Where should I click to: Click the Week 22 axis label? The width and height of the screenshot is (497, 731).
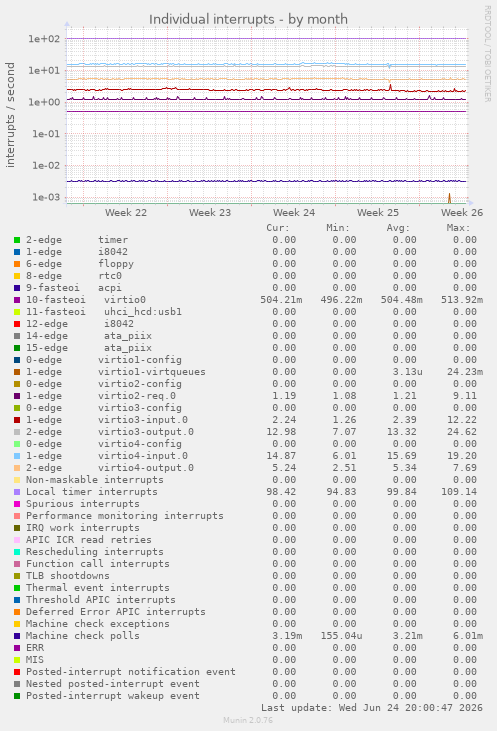click(126, 213)
